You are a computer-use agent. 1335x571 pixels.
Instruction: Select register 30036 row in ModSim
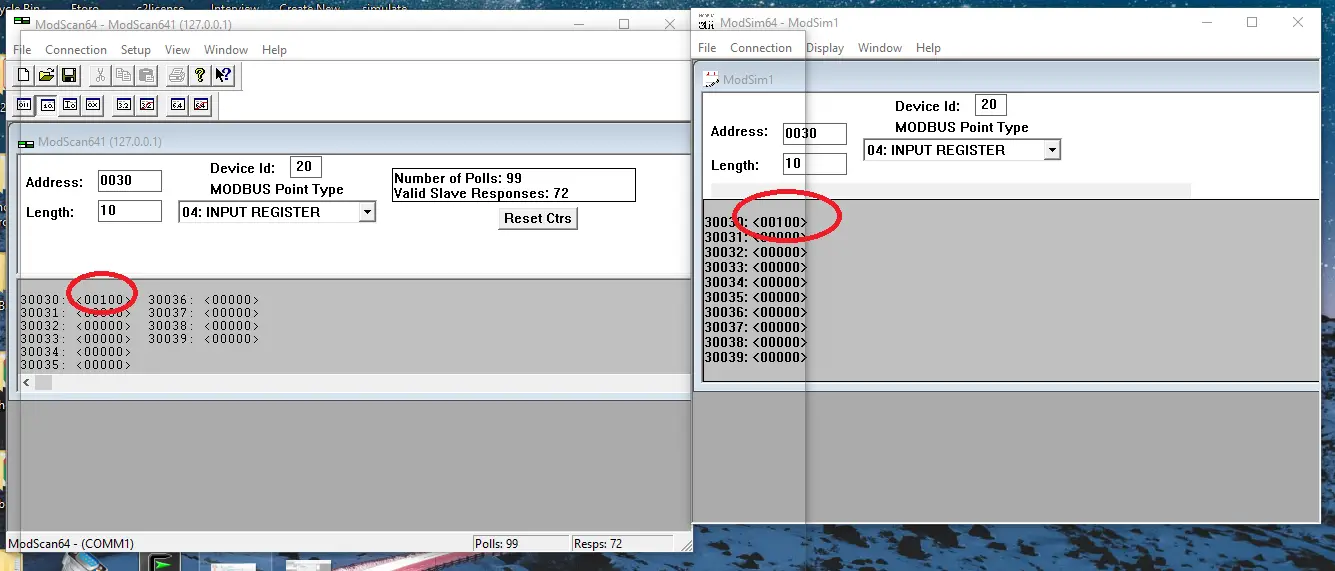pyautogui.click(x=756, y=312)
